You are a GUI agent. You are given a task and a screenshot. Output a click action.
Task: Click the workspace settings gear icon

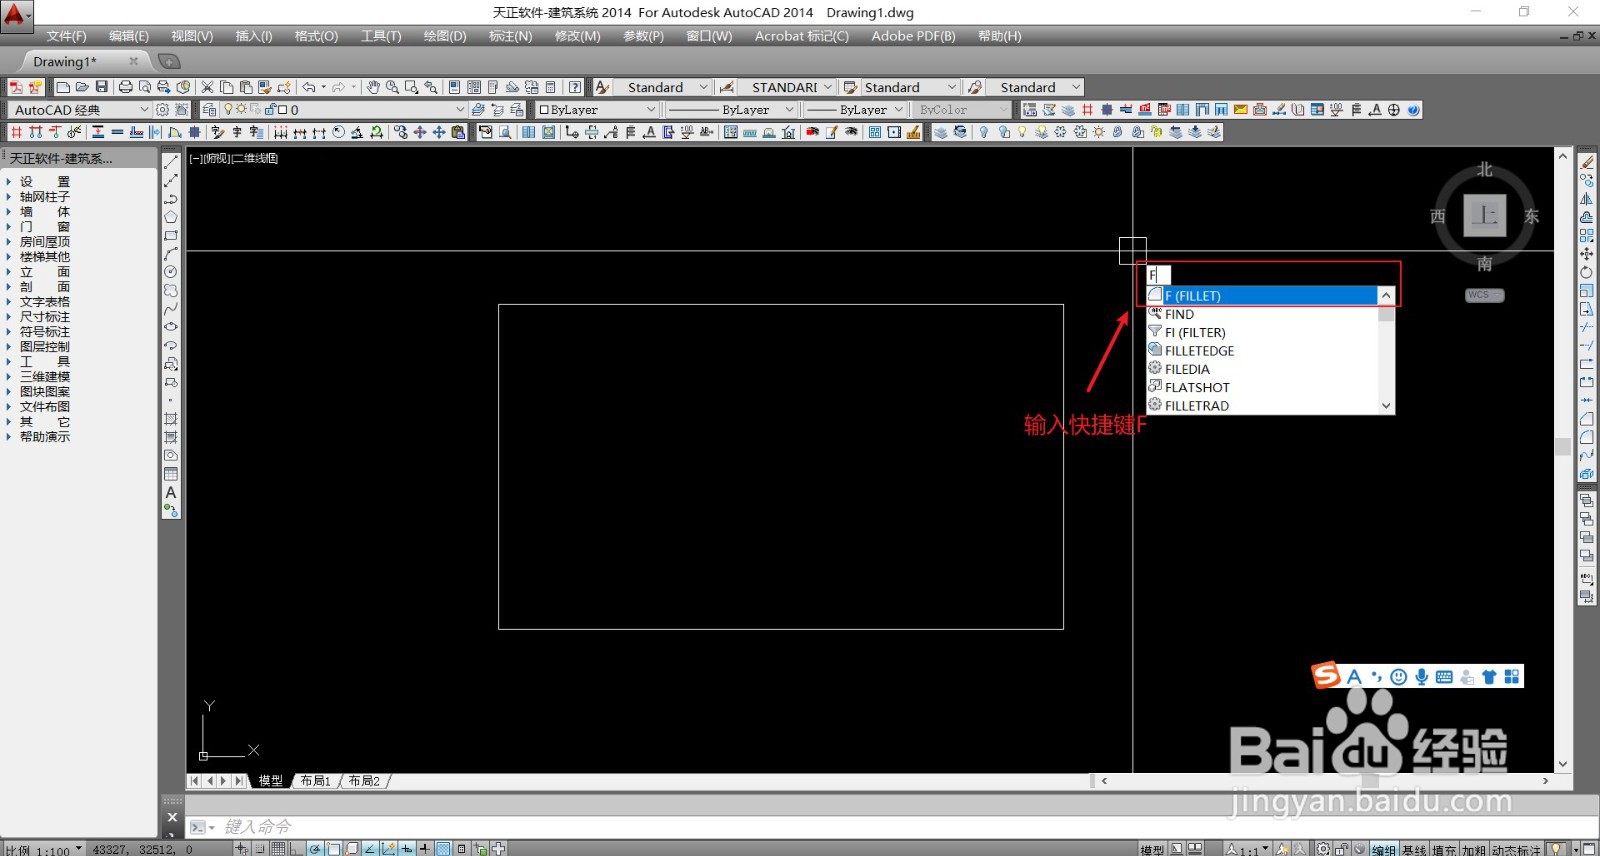162,110
